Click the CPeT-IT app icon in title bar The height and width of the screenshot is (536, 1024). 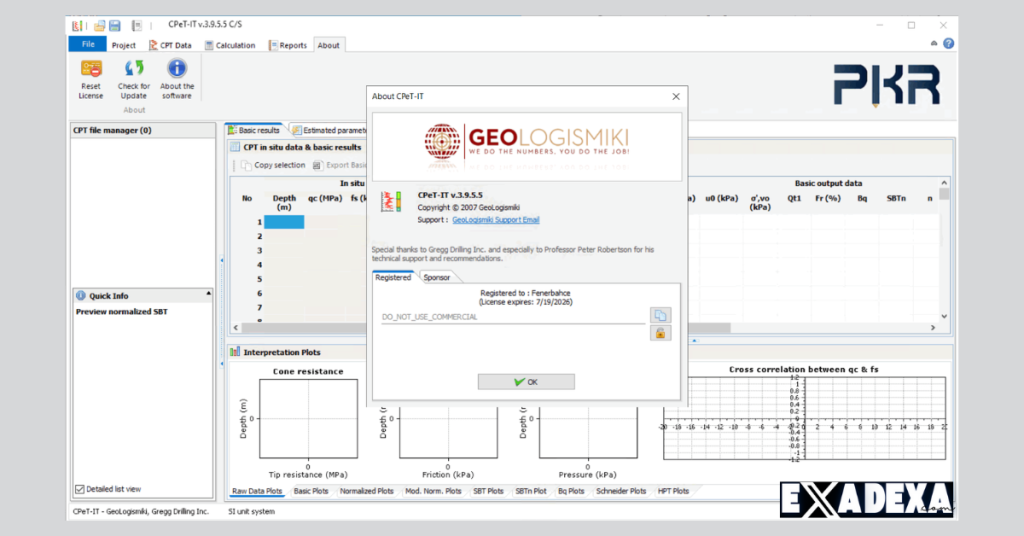[x=77, y=25]
